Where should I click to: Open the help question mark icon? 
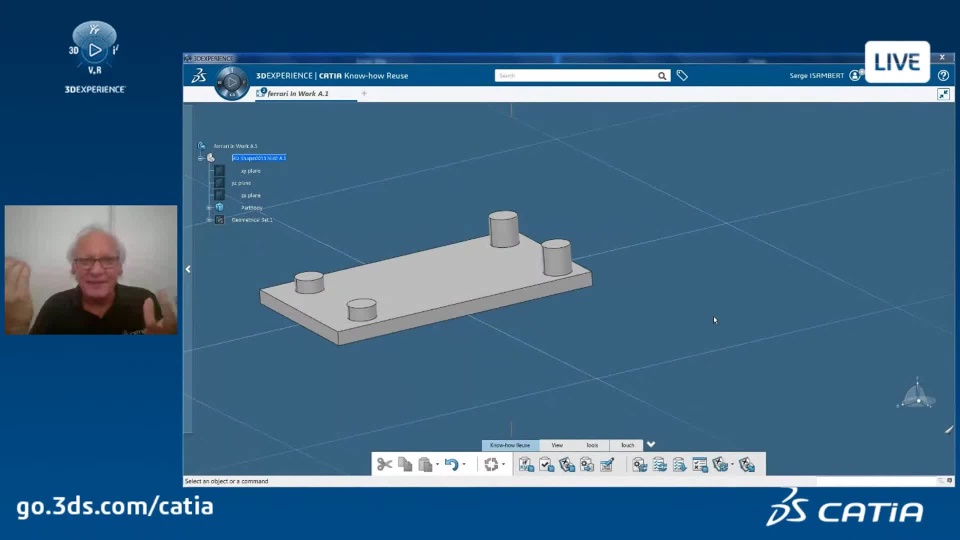point(943,76)
